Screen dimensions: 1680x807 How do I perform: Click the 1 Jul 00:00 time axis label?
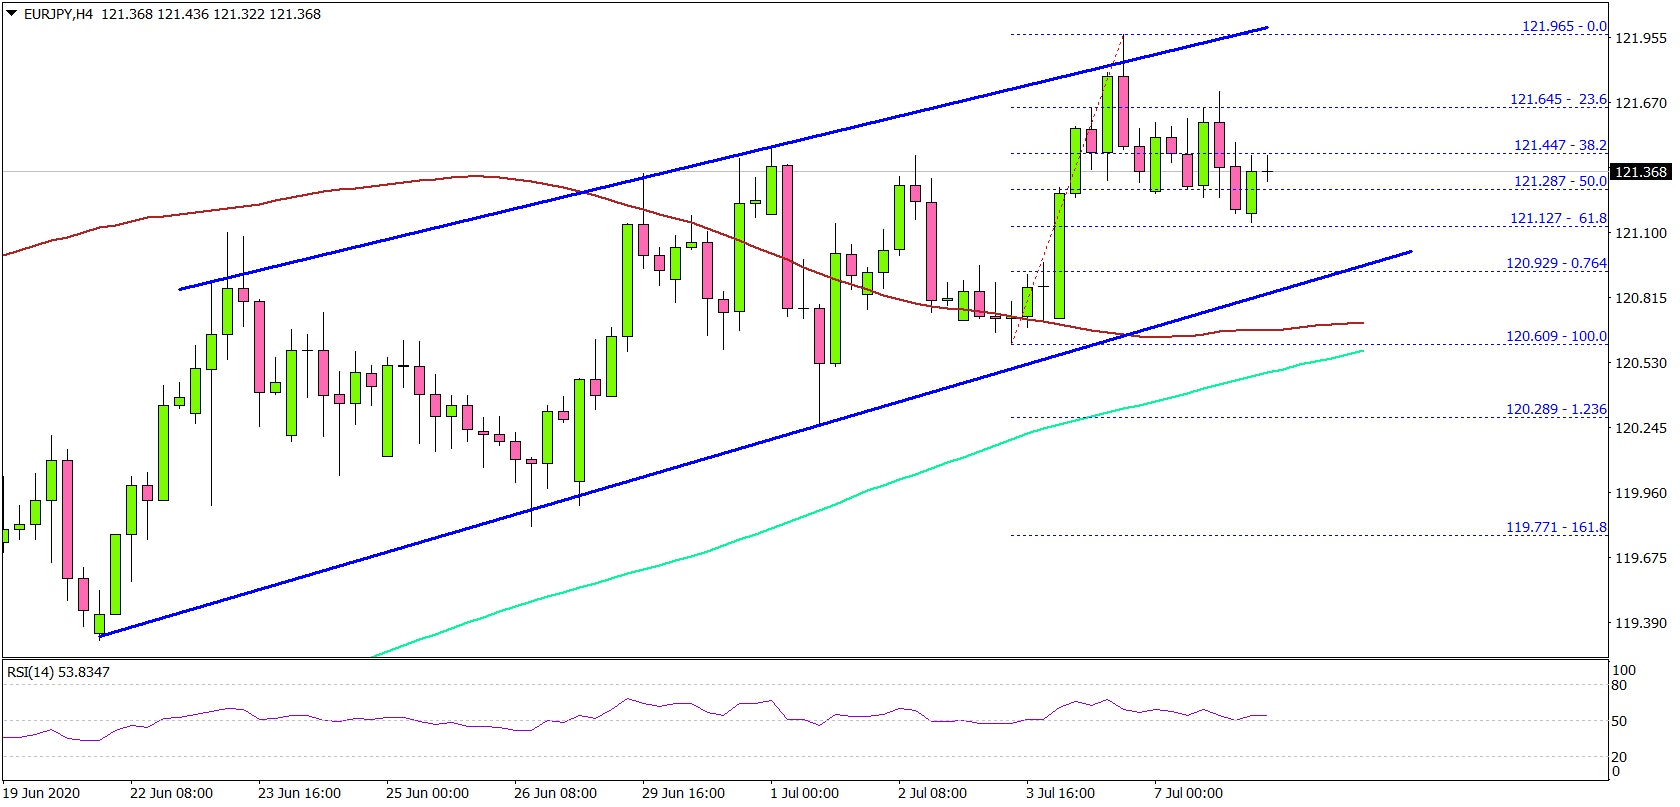[804, 793]
